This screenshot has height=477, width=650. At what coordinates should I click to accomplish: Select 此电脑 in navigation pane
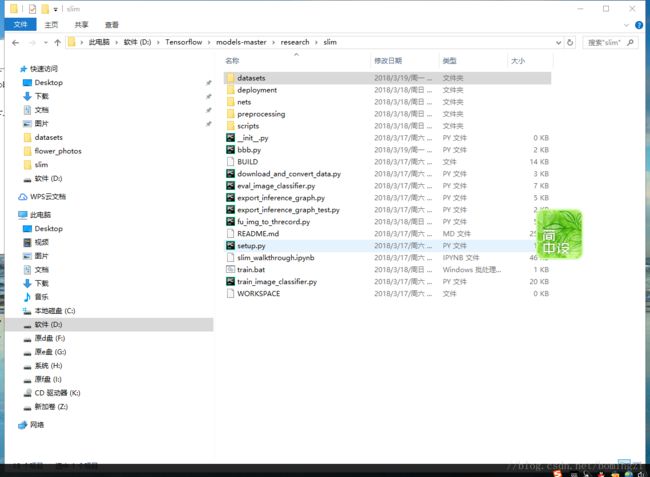[x=40, y=215]
